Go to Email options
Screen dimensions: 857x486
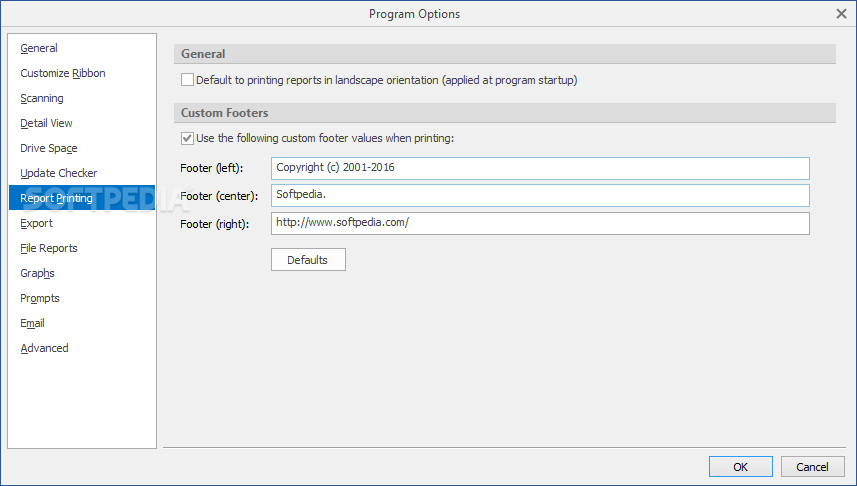tap(32, 323)
